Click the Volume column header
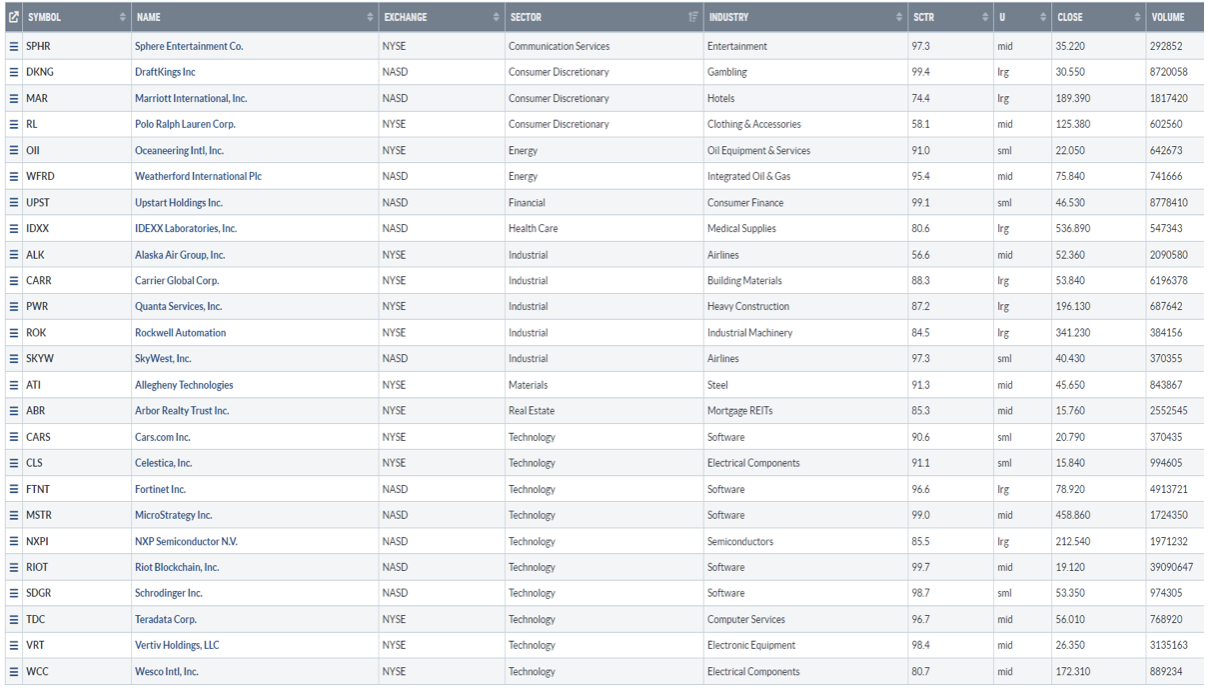Screen dimensions: 1208x690 [x=1168, y=17]
